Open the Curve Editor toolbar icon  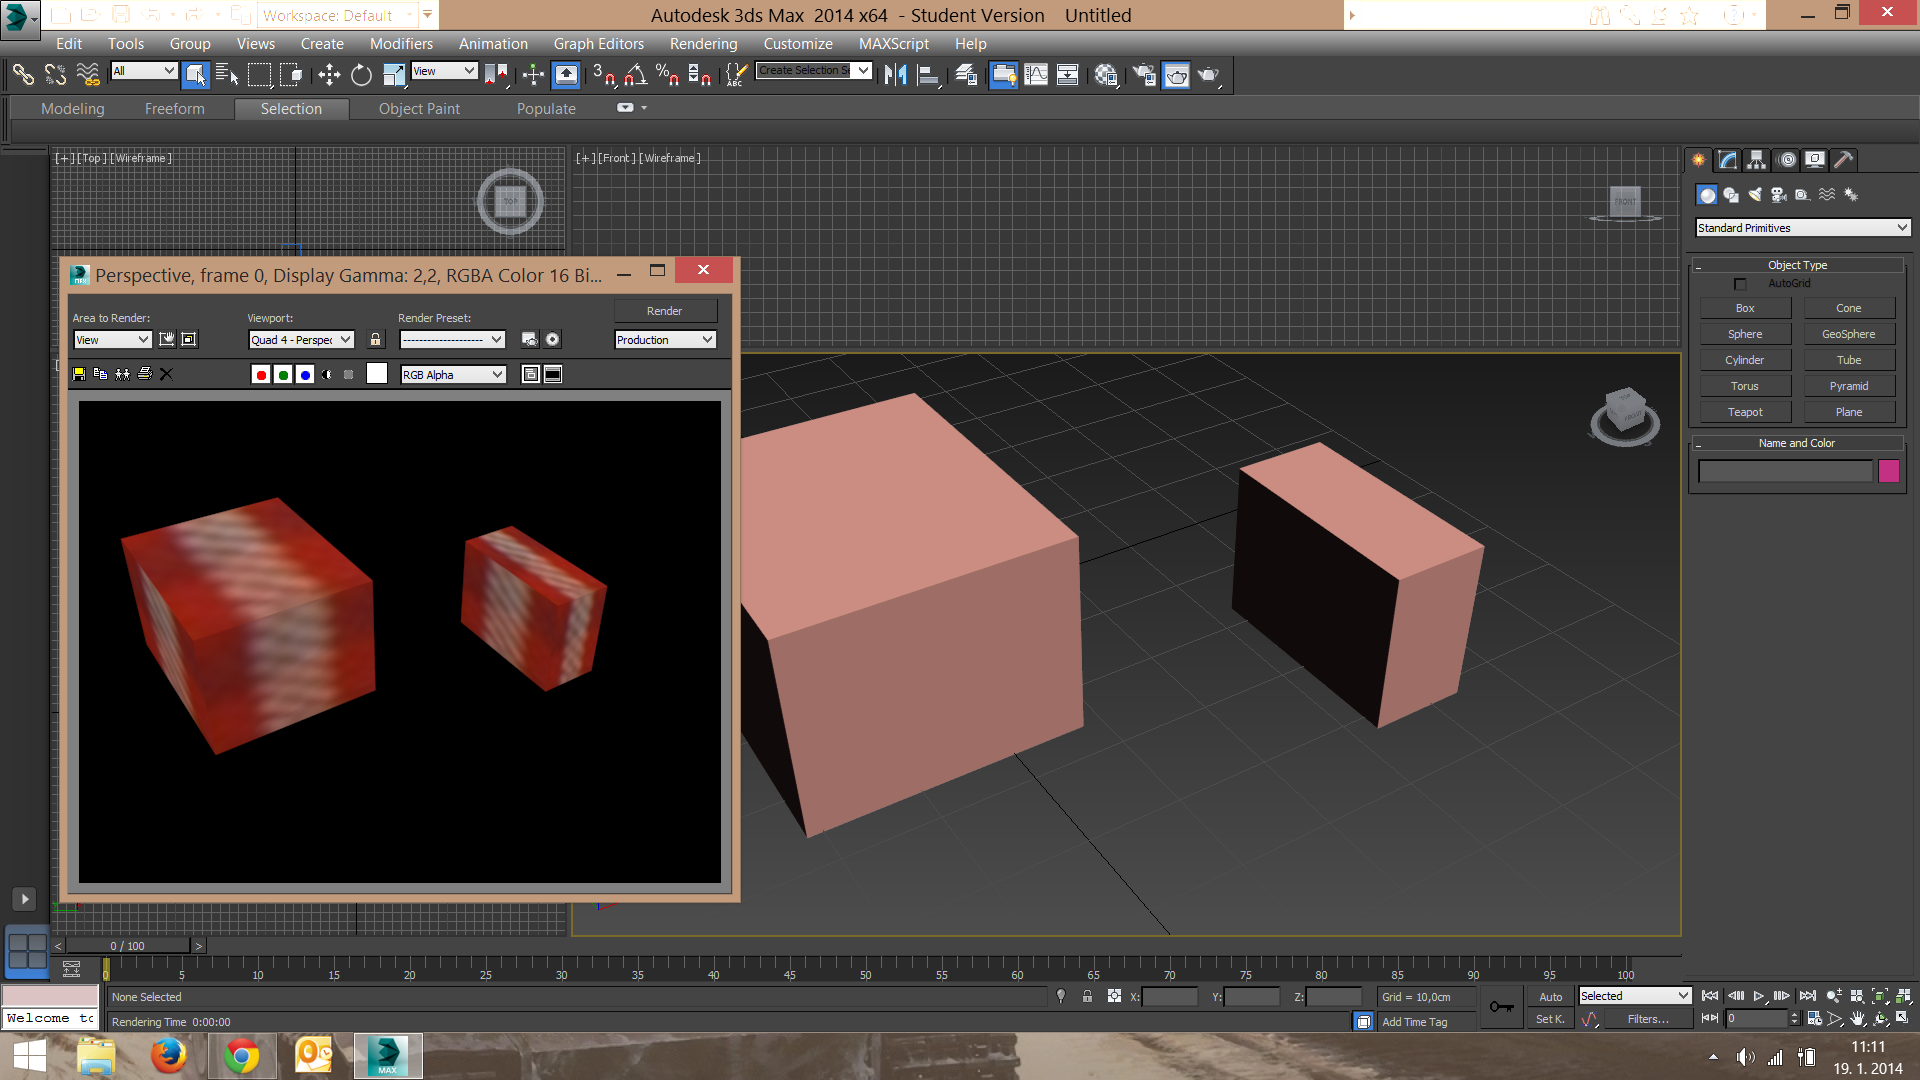click(x=1036, y=75)
